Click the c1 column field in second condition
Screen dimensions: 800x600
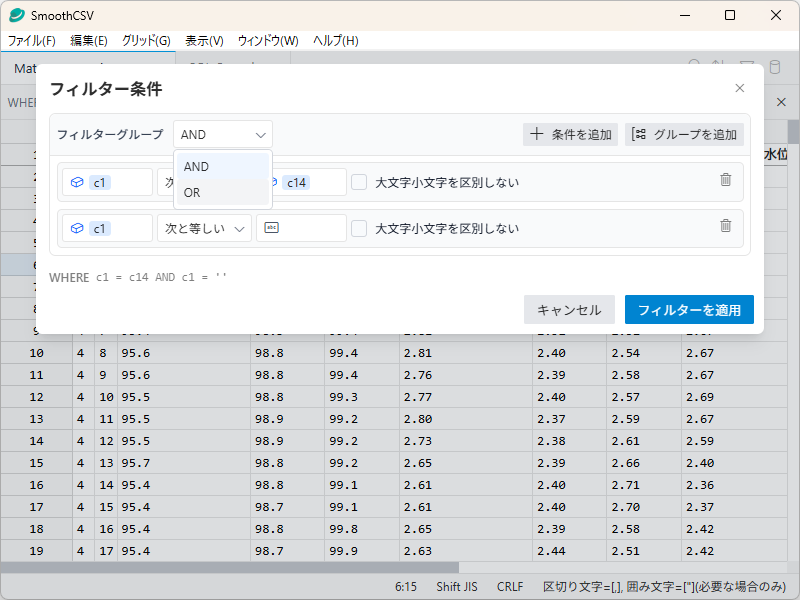[108, 228]
